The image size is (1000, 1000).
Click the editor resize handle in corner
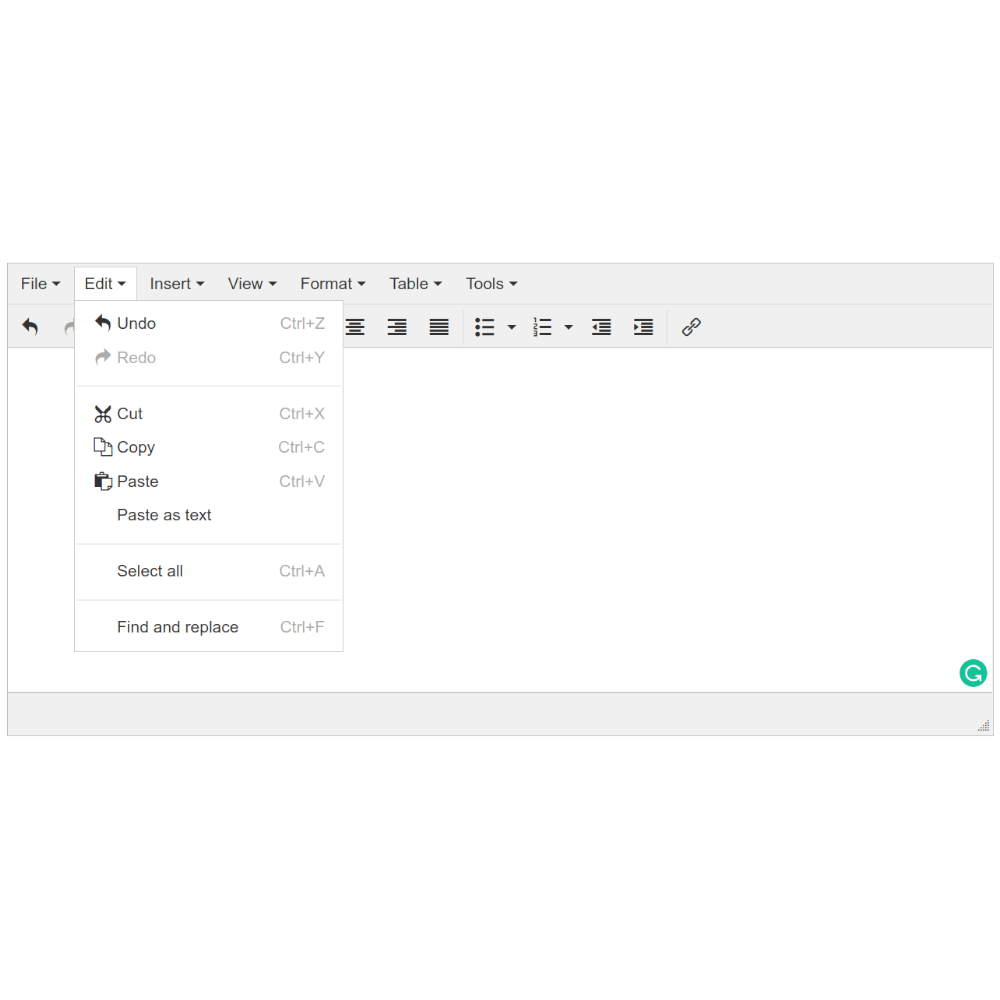pyautogui.click(x=984, y=726)
